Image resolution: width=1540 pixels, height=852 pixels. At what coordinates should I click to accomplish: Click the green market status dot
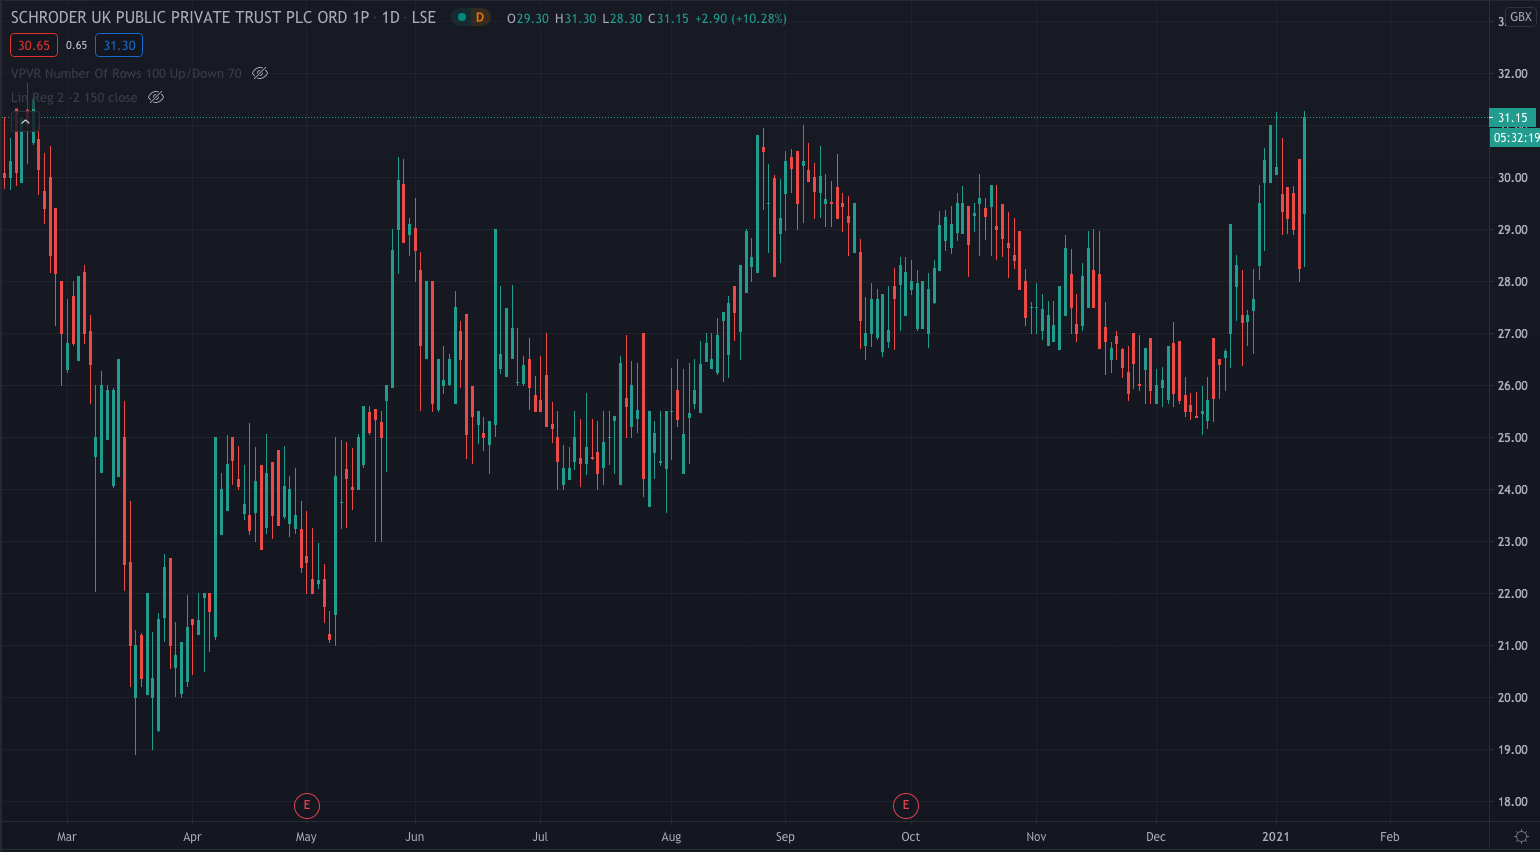(x=461, y=18)
